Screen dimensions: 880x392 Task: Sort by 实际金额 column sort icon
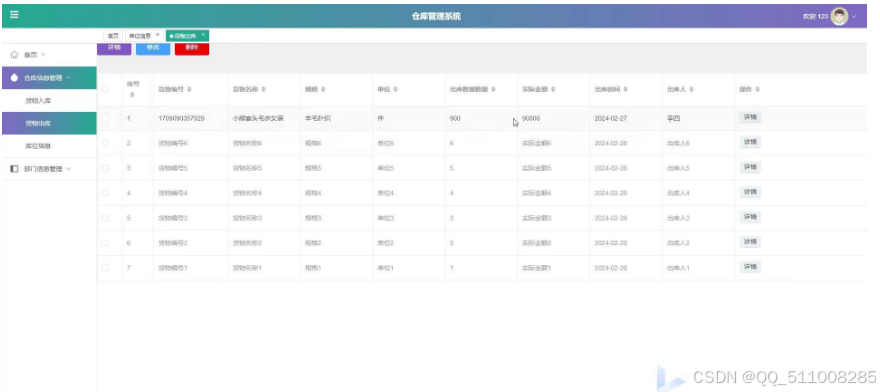(x=553, y=90)
